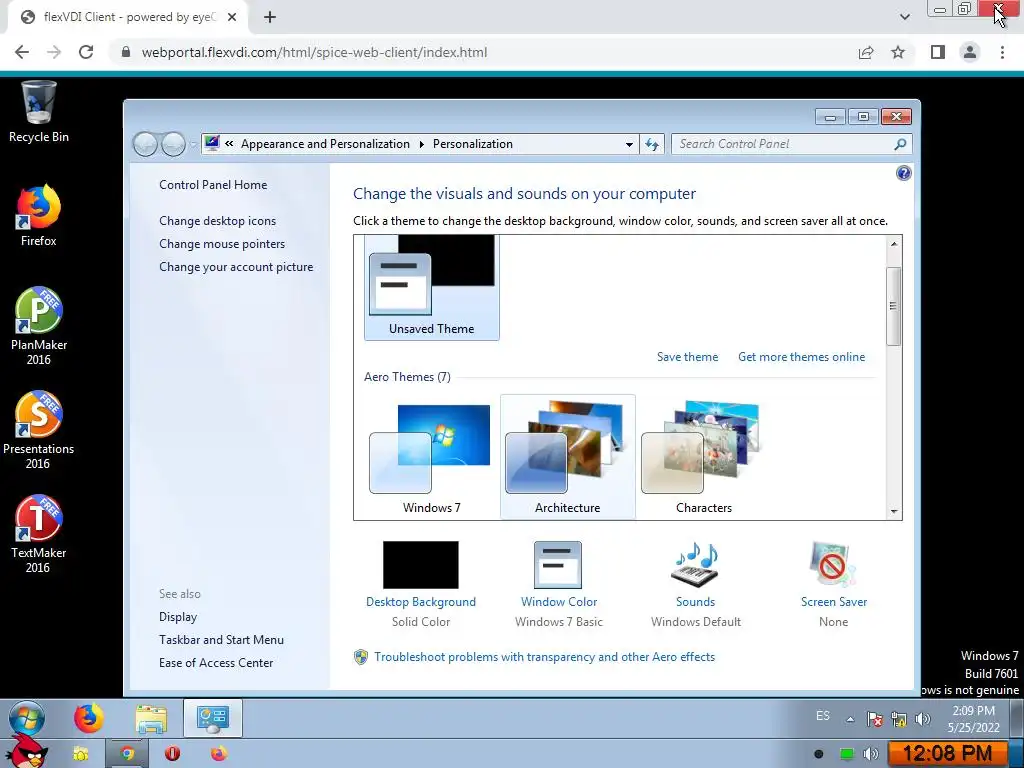Expand the breadcrumb double-chevron in address bar

(x=229, y=144)
